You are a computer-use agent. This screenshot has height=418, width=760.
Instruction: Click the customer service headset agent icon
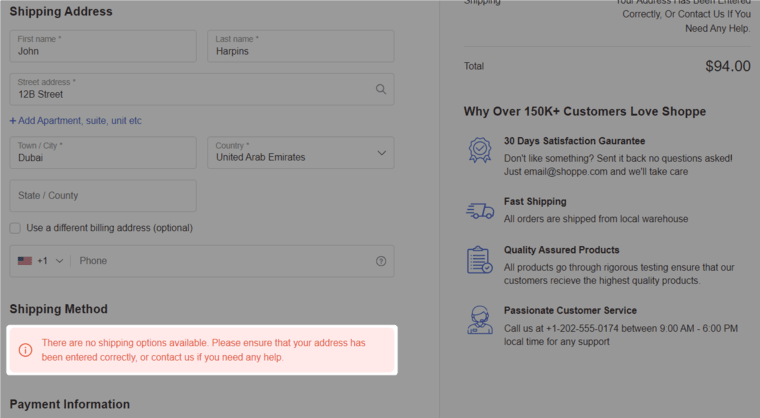coord(480,320)
